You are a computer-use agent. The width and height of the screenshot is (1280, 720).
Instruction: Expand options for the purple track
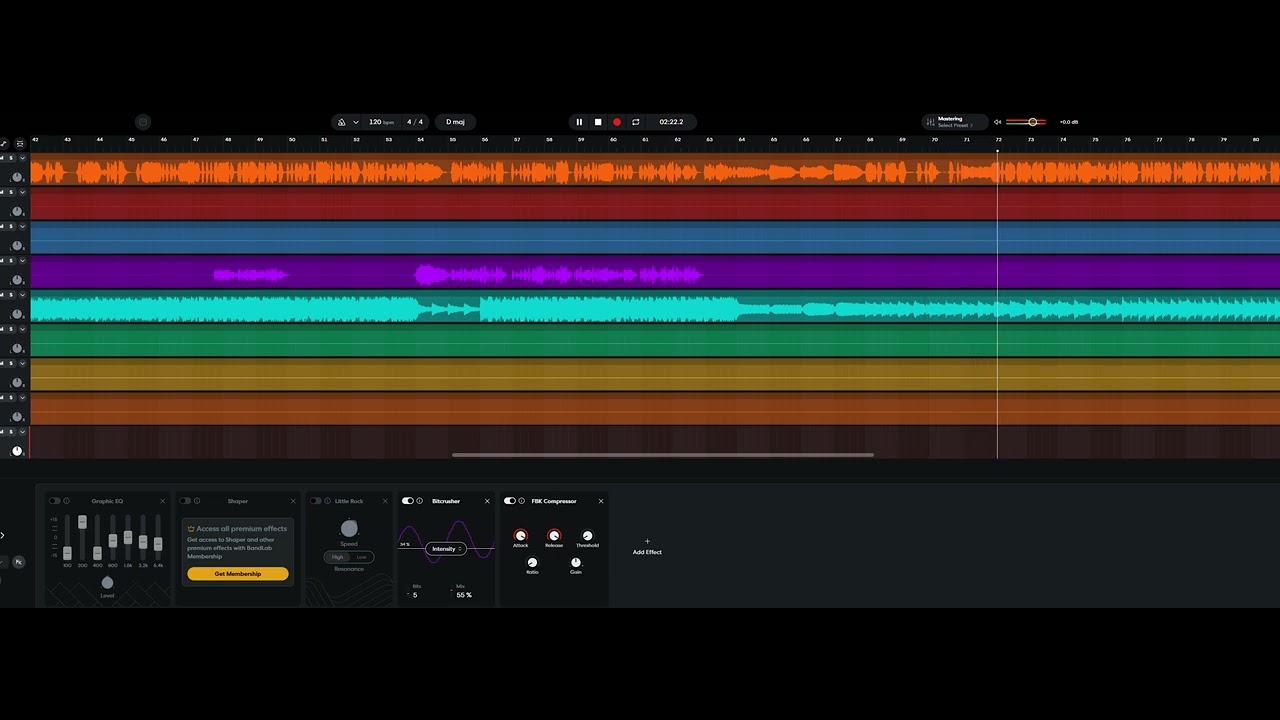pyautogui.click(x=22, y=260)
